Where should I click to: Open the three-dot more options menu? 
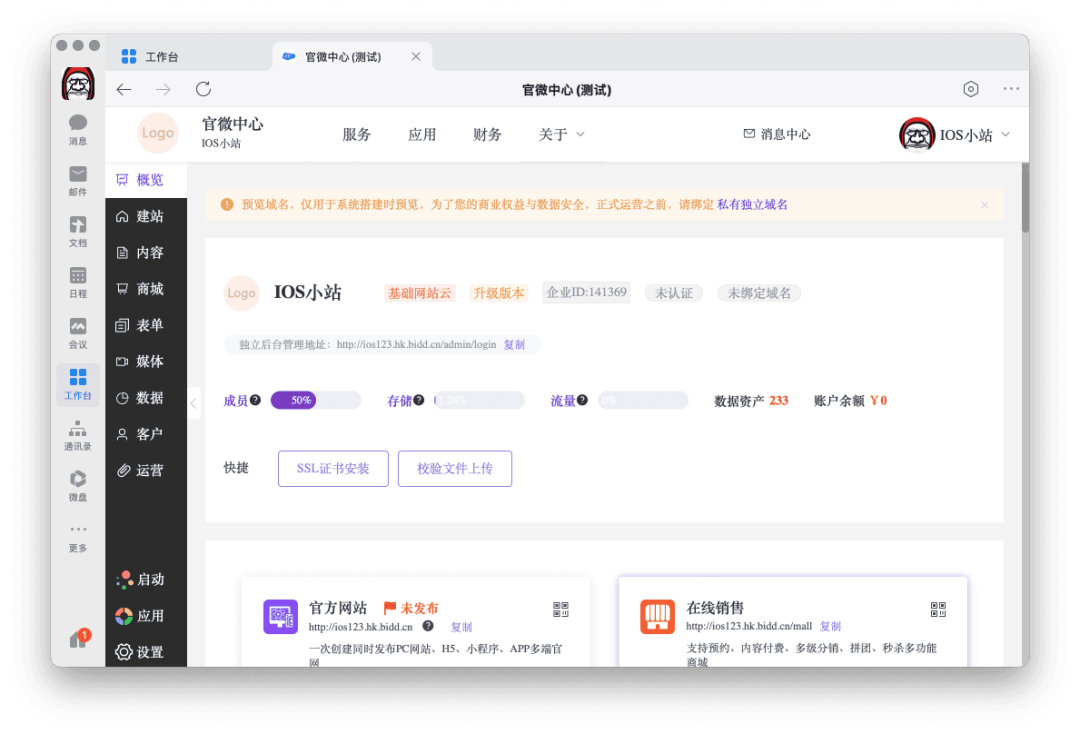click(1010, 89)
